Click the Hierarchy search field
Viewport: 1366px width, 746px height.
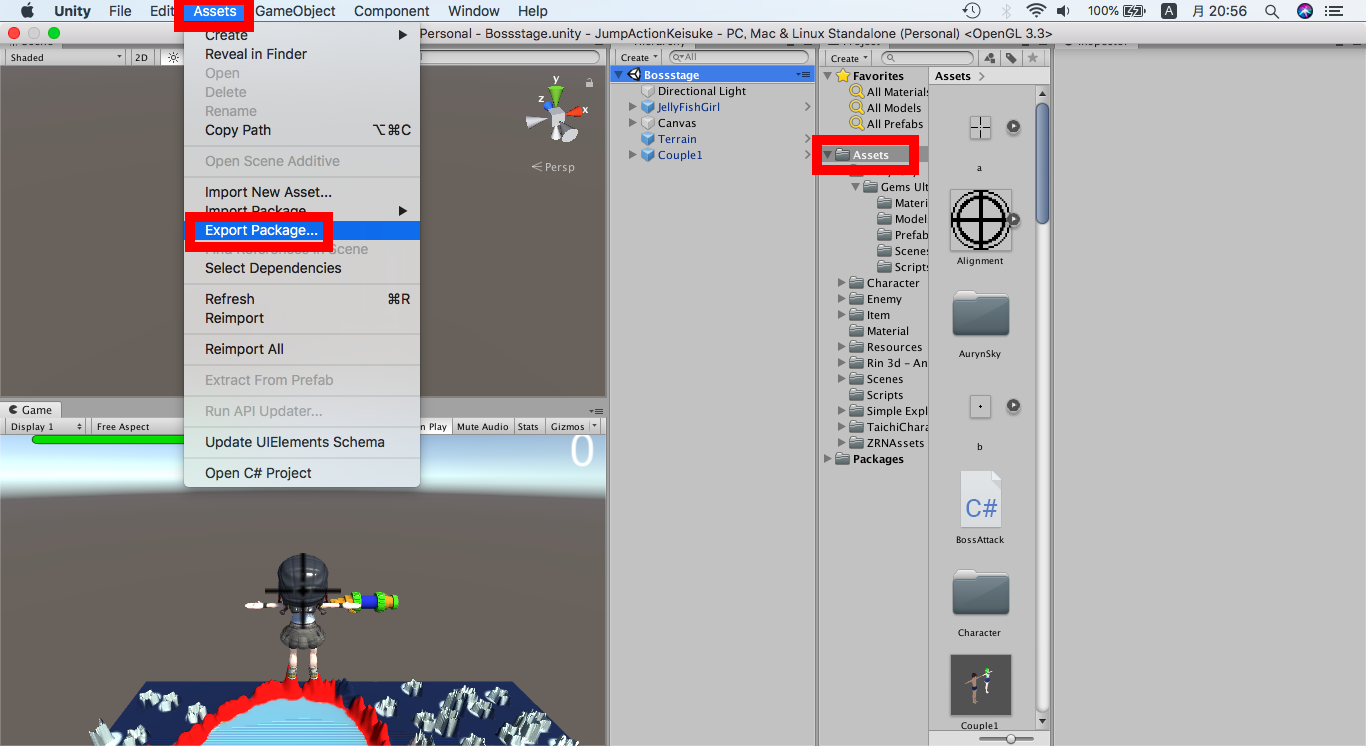(740, 58)
